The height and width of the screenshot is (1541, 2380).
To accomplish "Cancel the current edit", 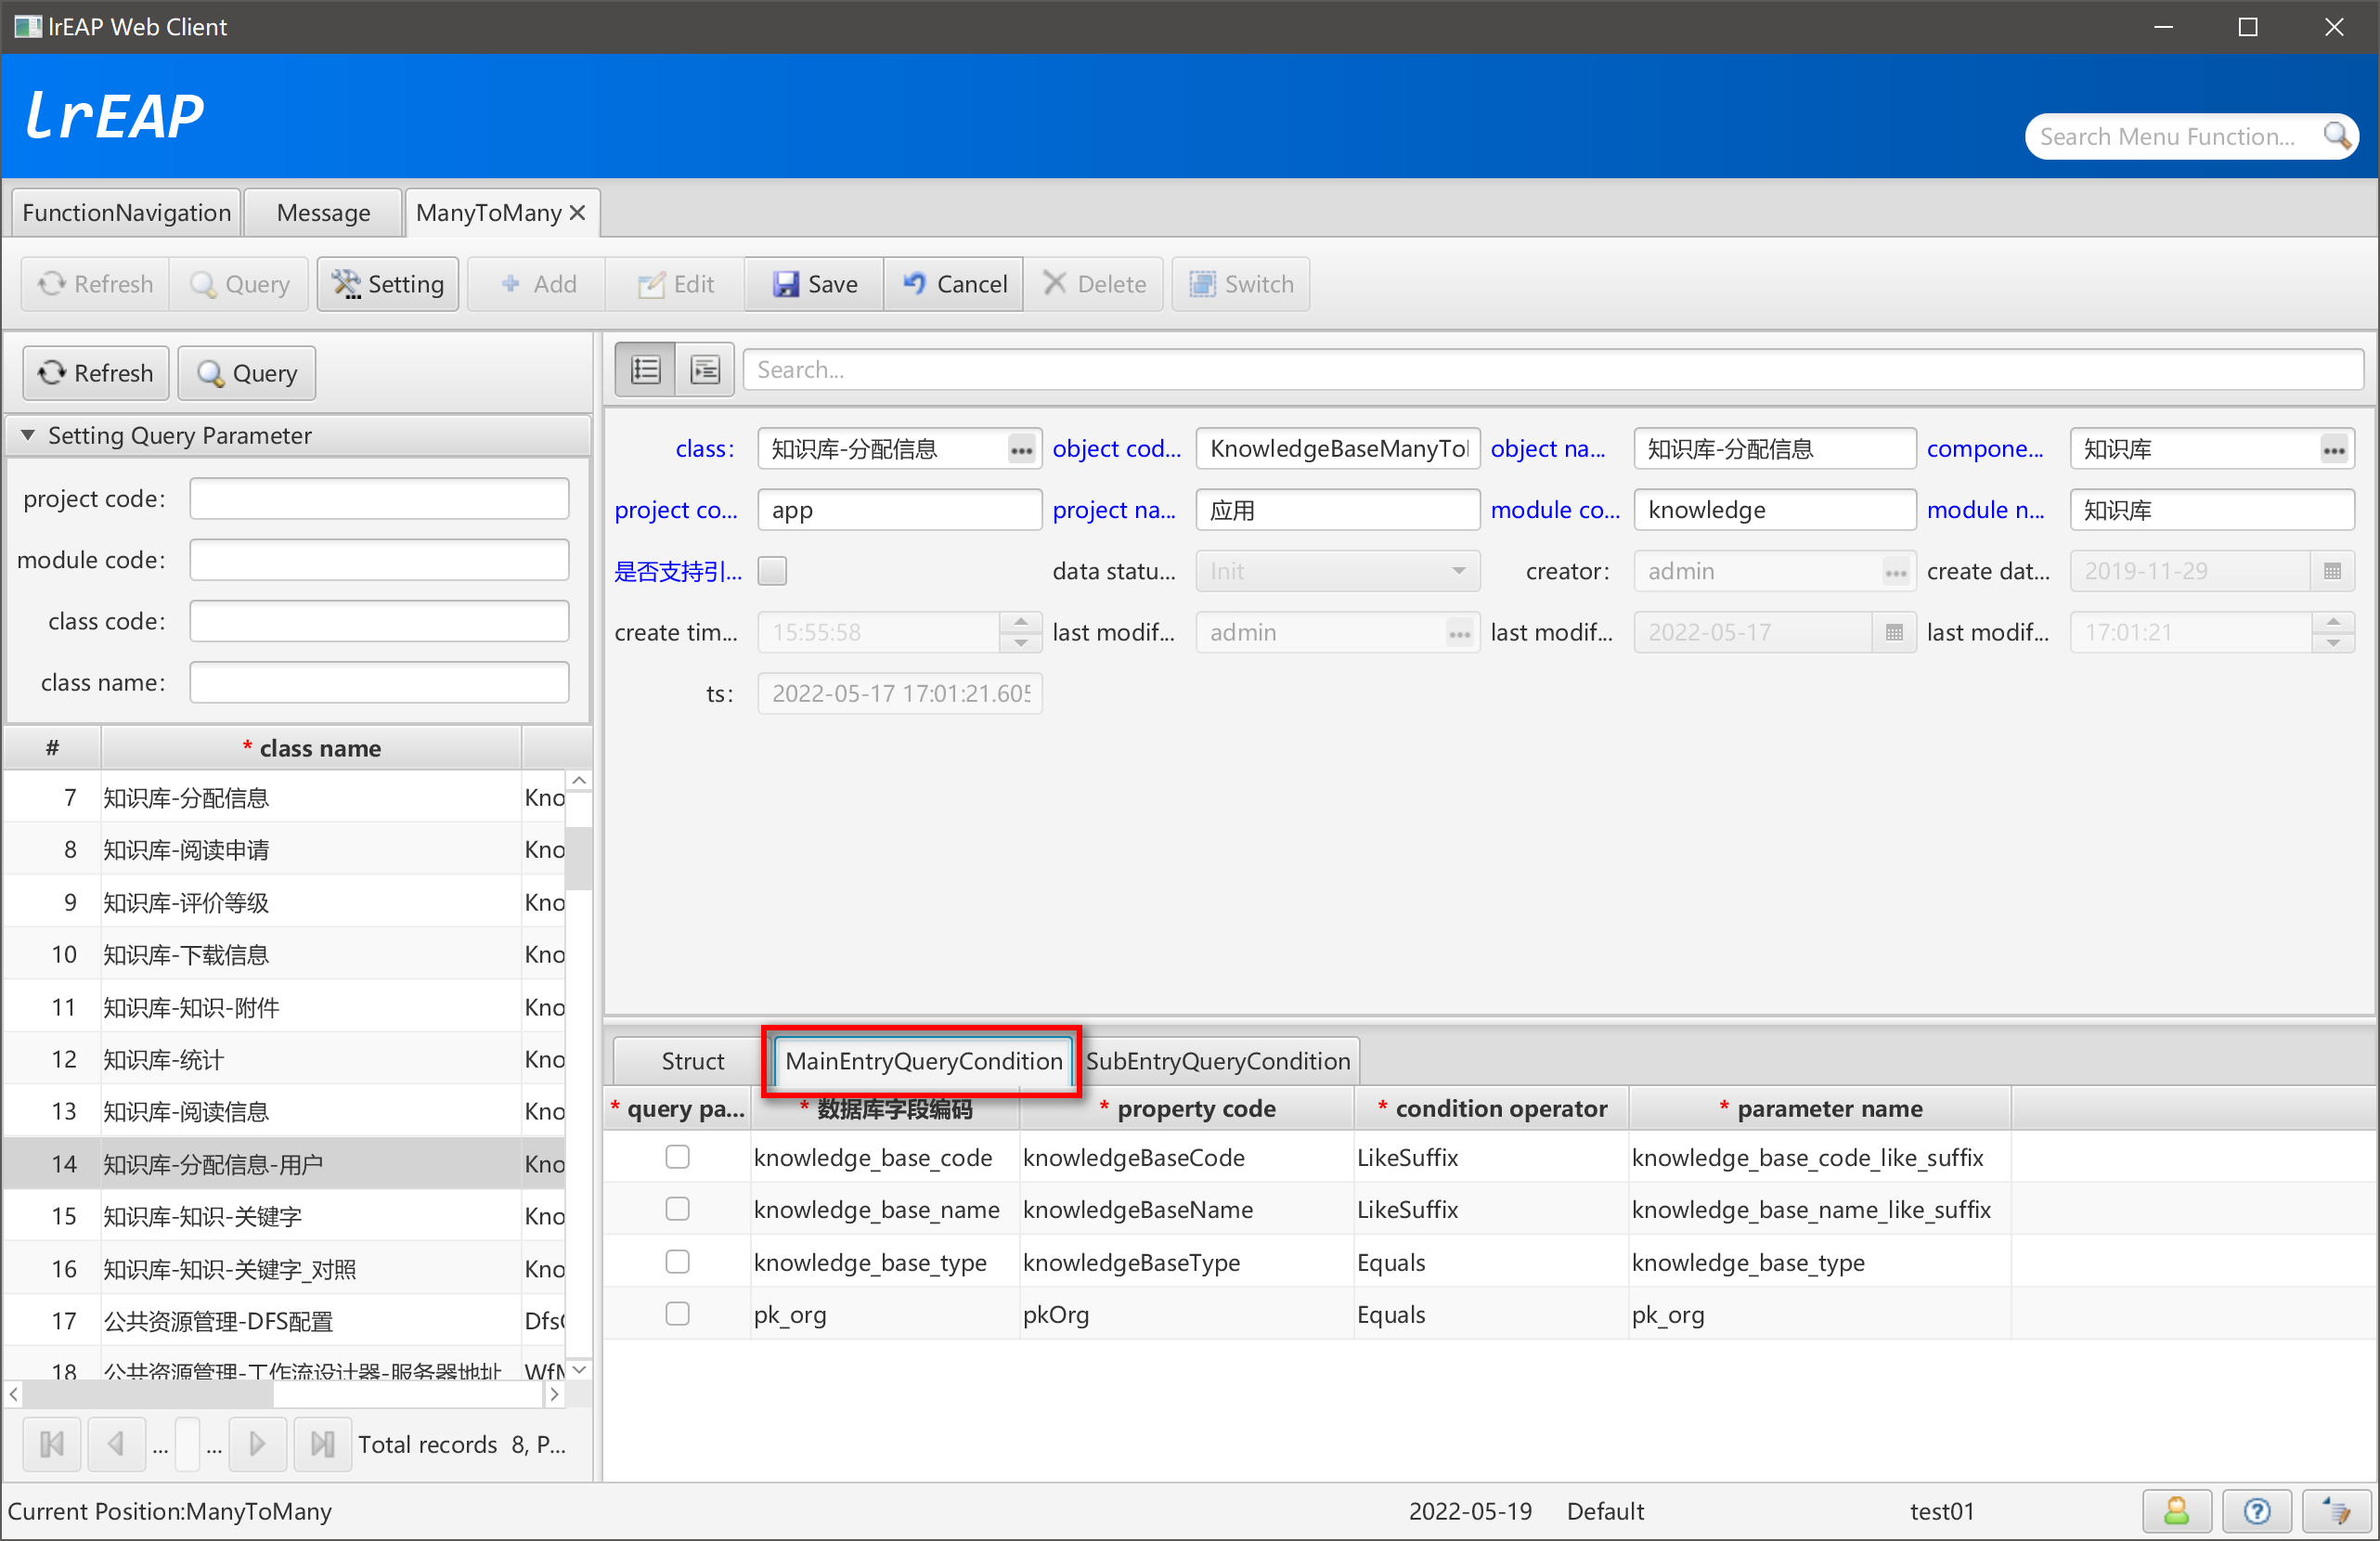I will pyautogui.click(x=954, y=284).
